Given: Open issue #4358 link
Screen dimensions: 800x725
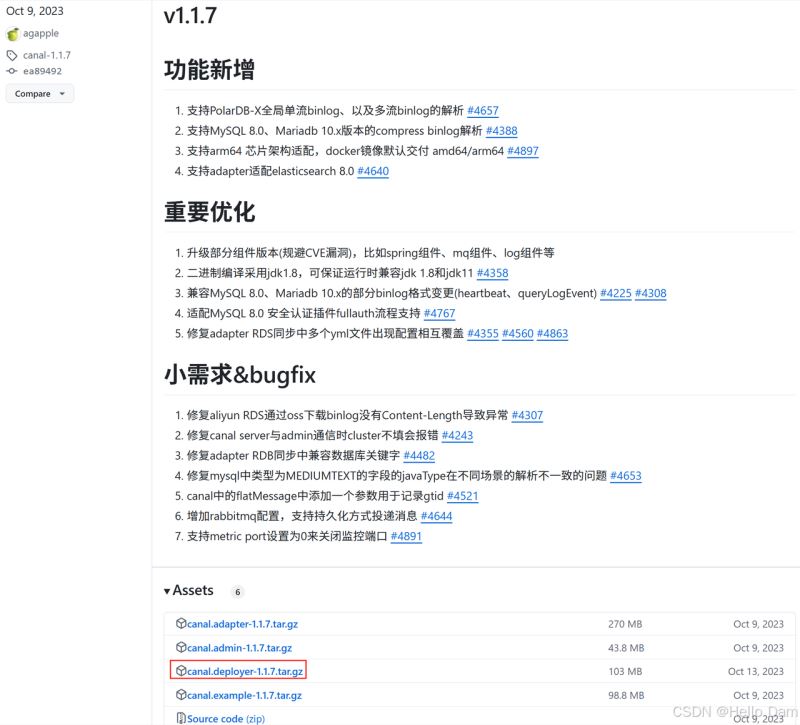Looking at the screenshot, I should tap(492, 273).
